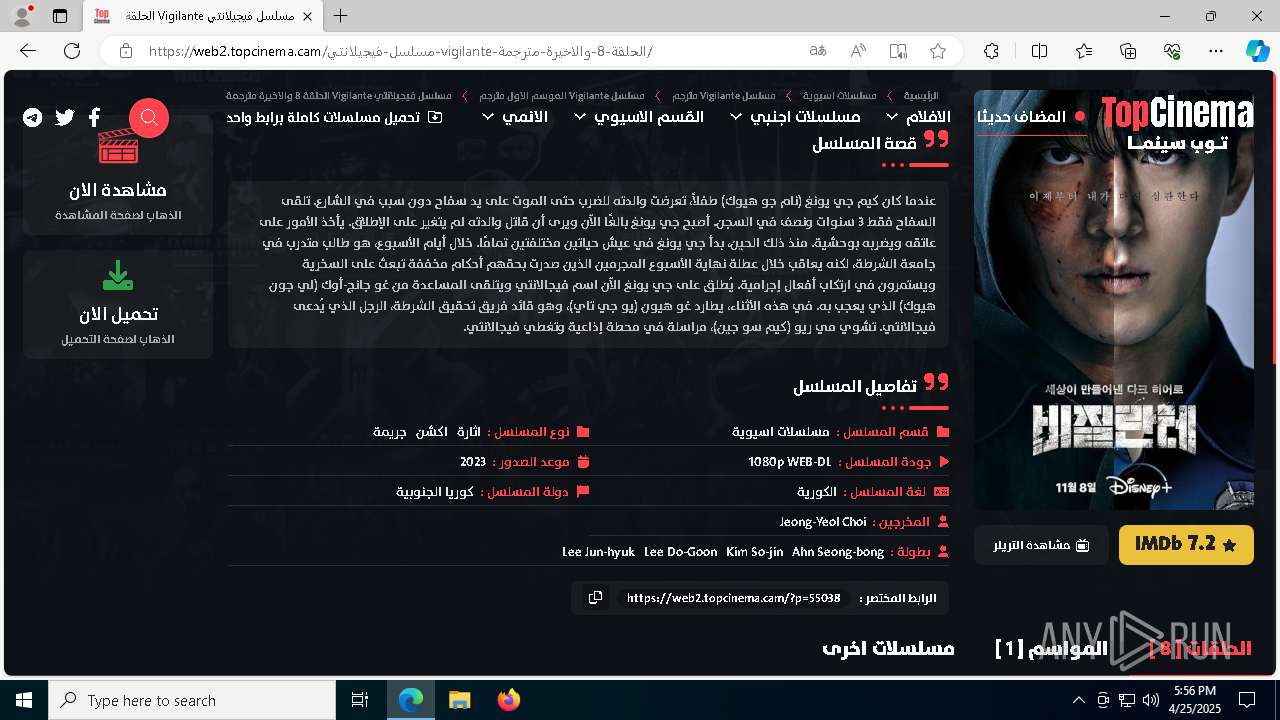Image resolution: width=1280 pixels, height=720 pixels.
Task: Click IMDb 7.2 rating badge
Action: pos(1186,545)
